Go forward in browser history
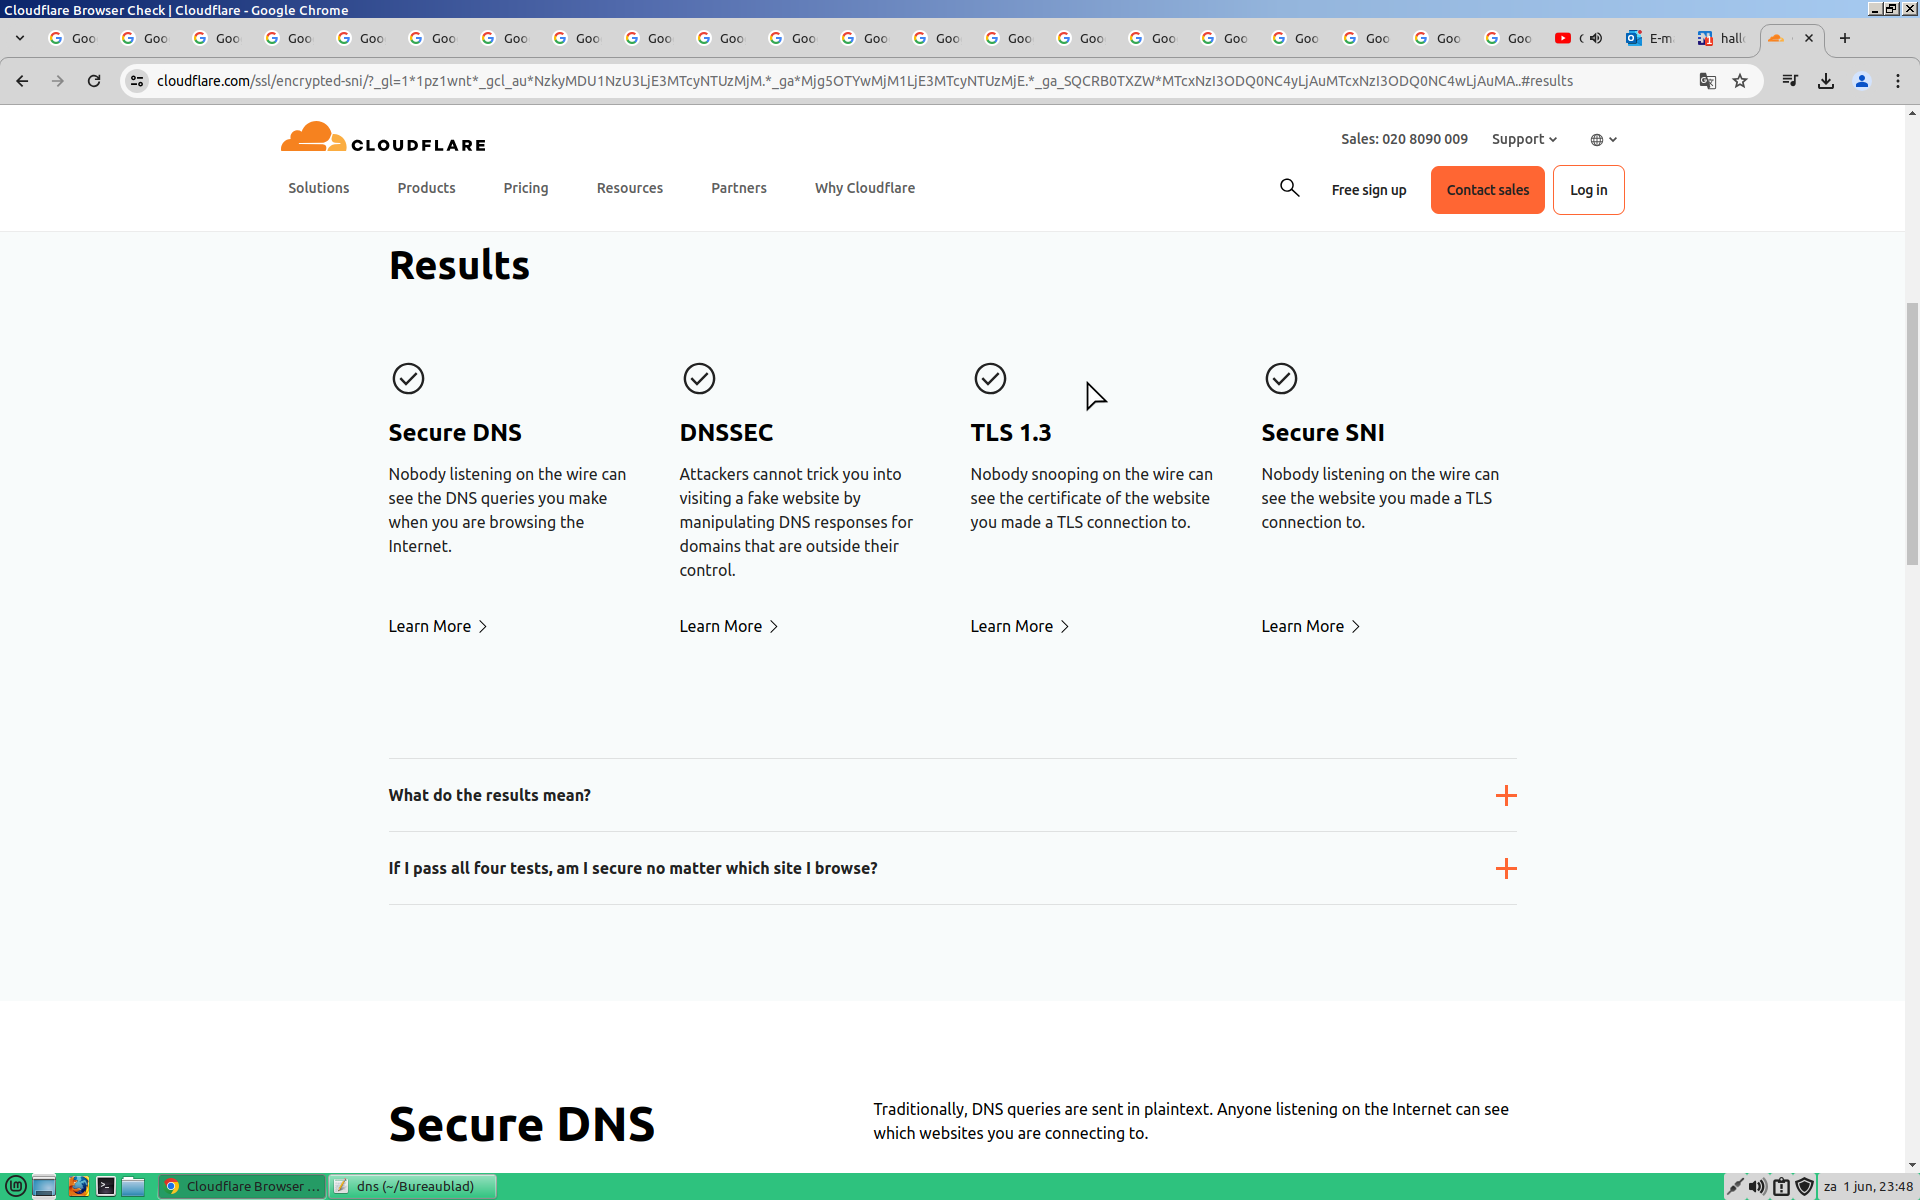The width and height of the screenshot is (1920, 1200). click(x=58, y=81)
